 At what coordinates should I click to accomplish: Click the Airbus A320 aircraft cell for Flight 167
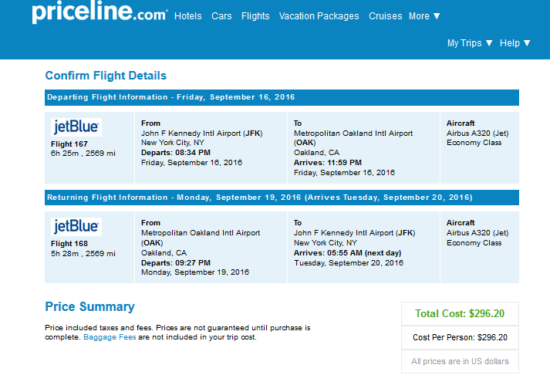click(479, 148)
